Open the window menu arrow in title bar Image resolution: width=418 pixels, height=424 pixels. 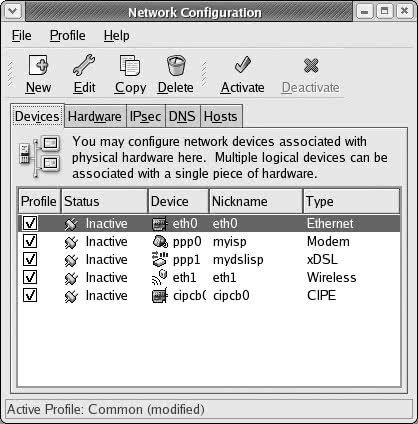13,11
